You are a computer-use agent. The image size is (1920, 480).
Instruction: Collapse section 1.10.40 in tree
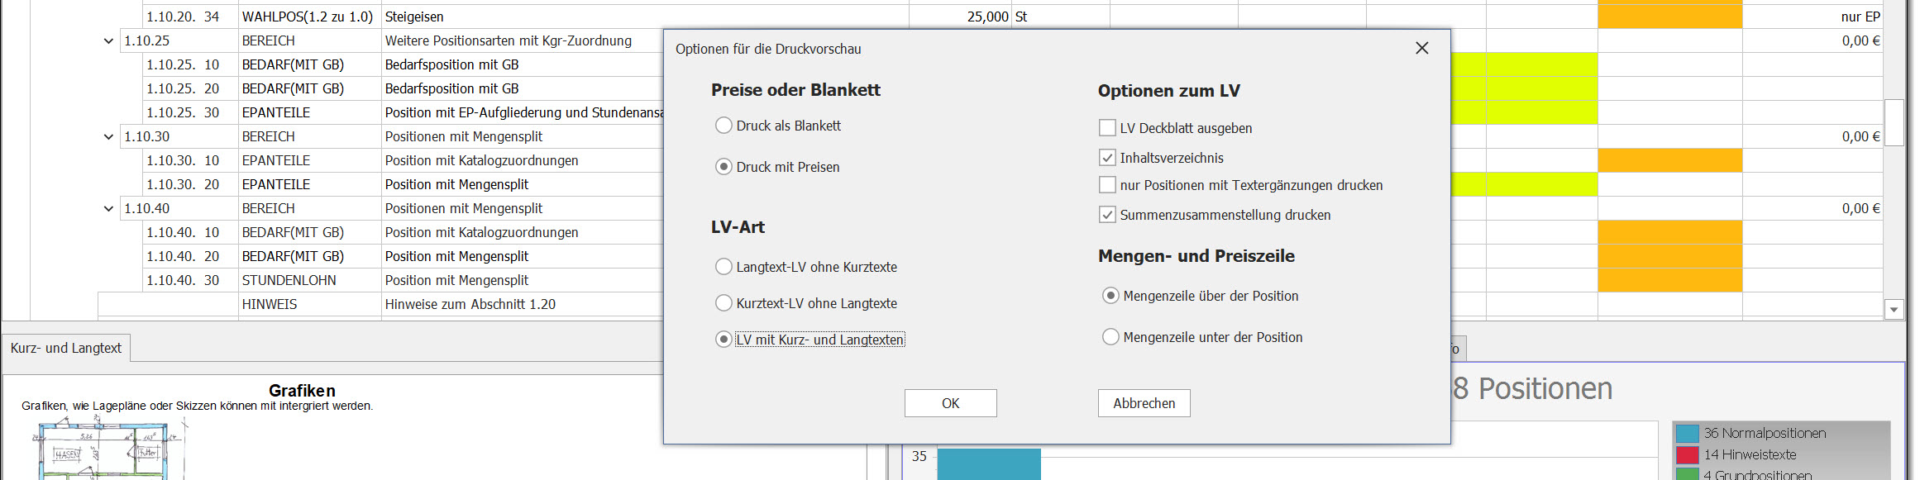point(109,209)
